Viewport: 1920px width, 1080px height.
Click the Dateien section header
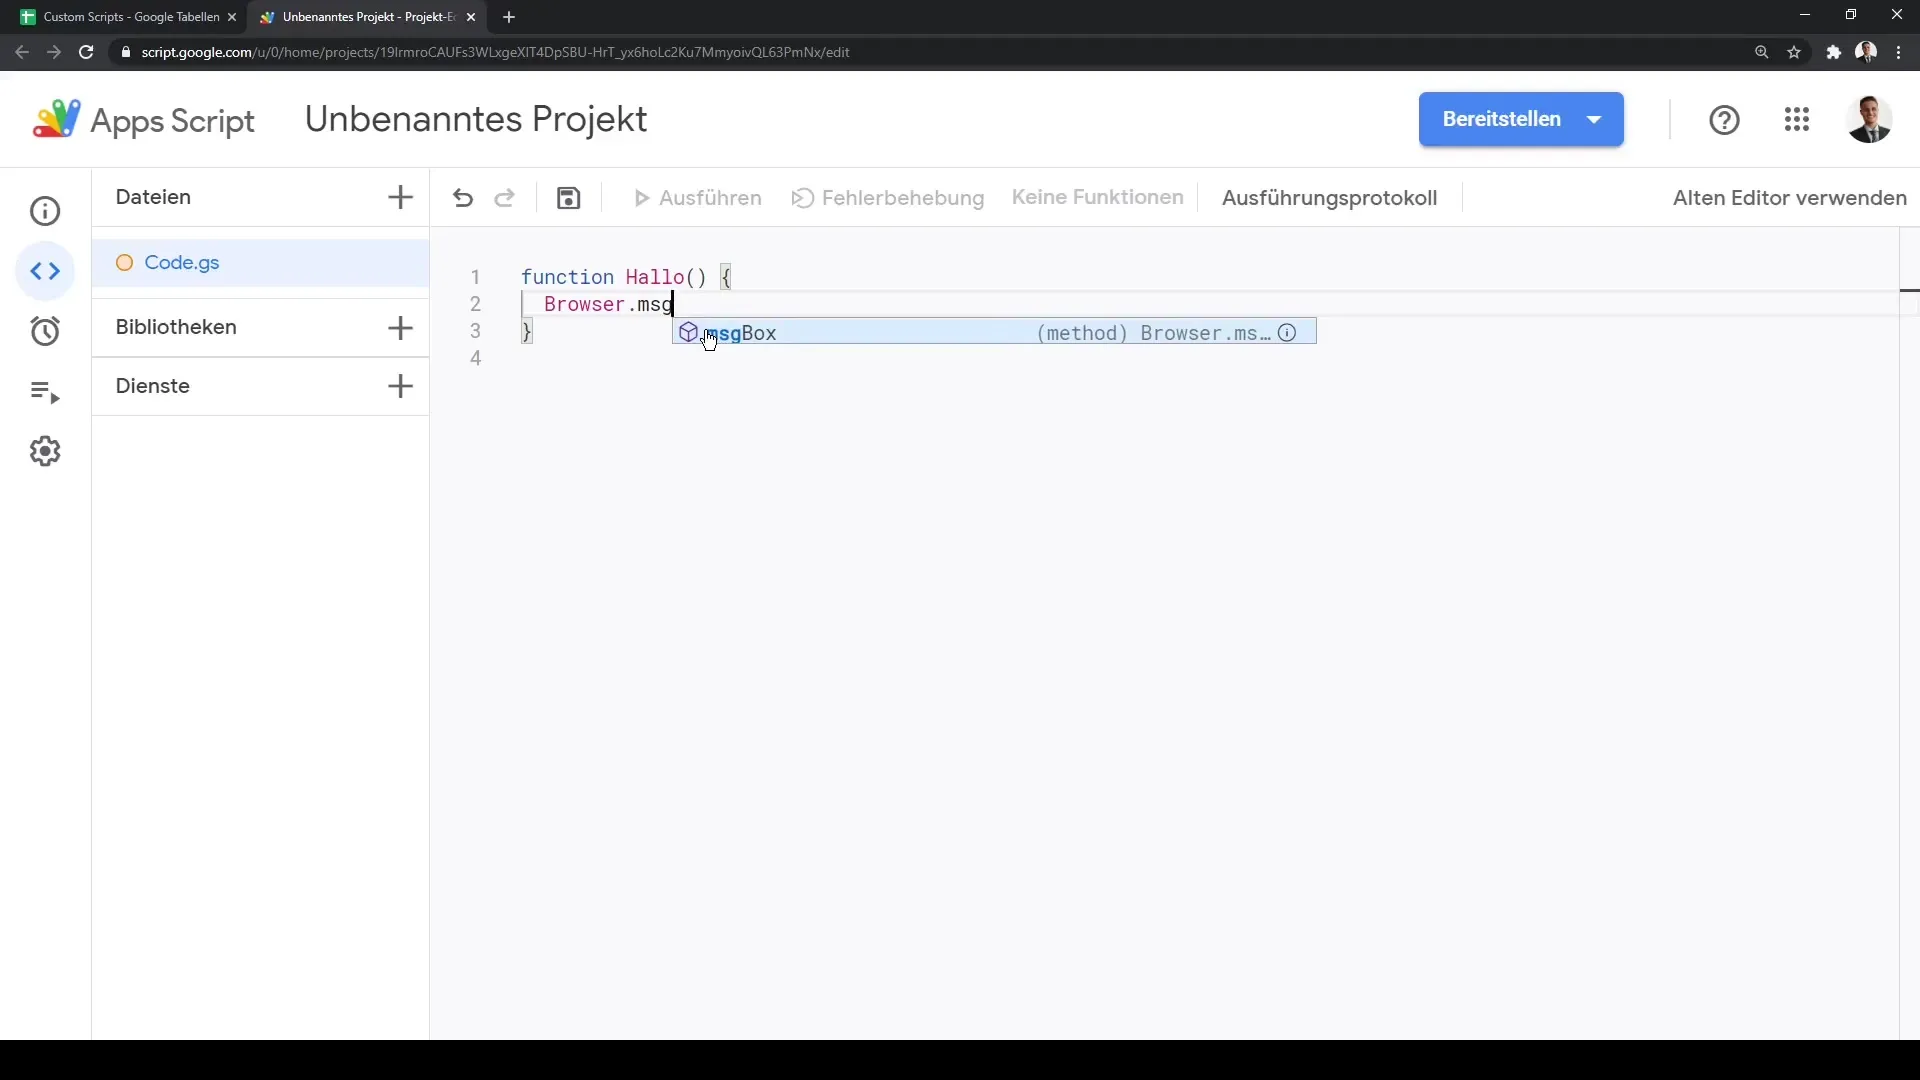point(153,197)
